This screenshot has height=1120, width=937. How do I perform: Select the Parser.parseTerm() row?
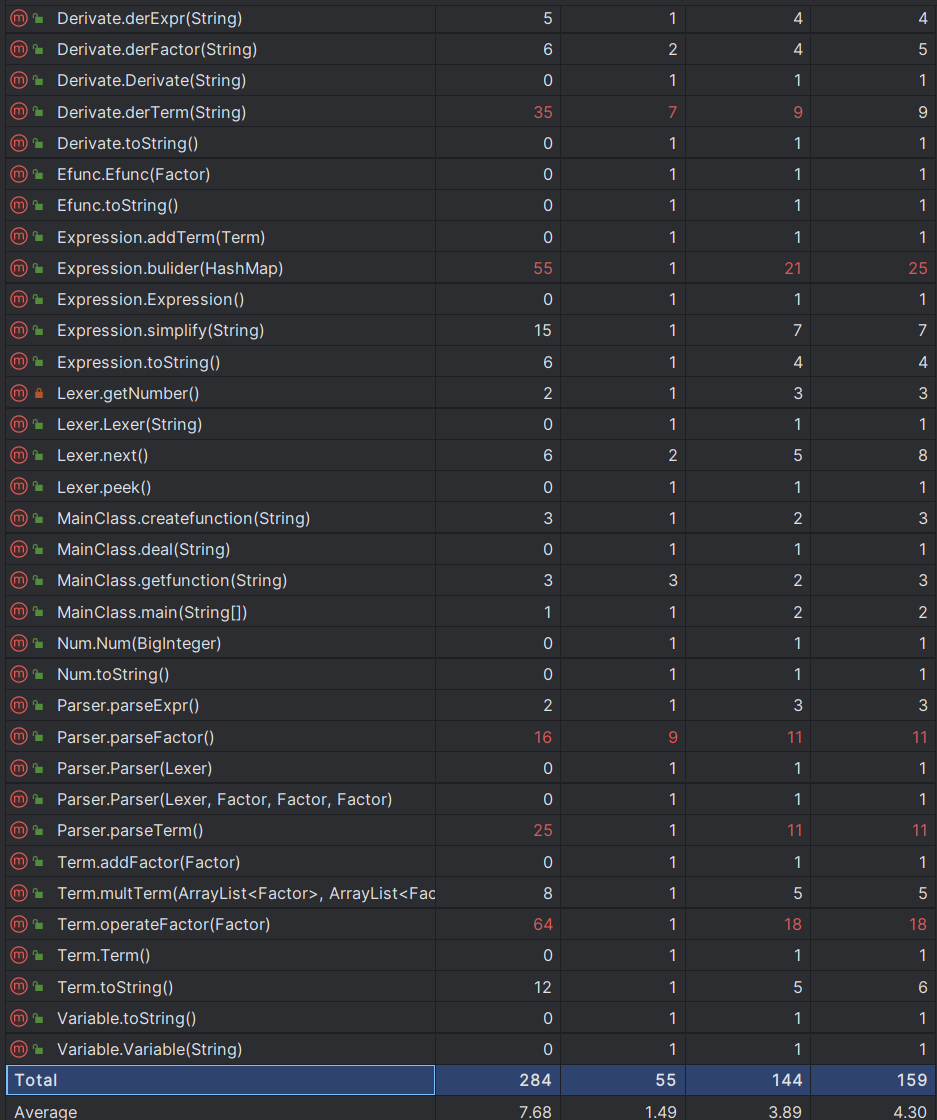click(x=468, y=830)
